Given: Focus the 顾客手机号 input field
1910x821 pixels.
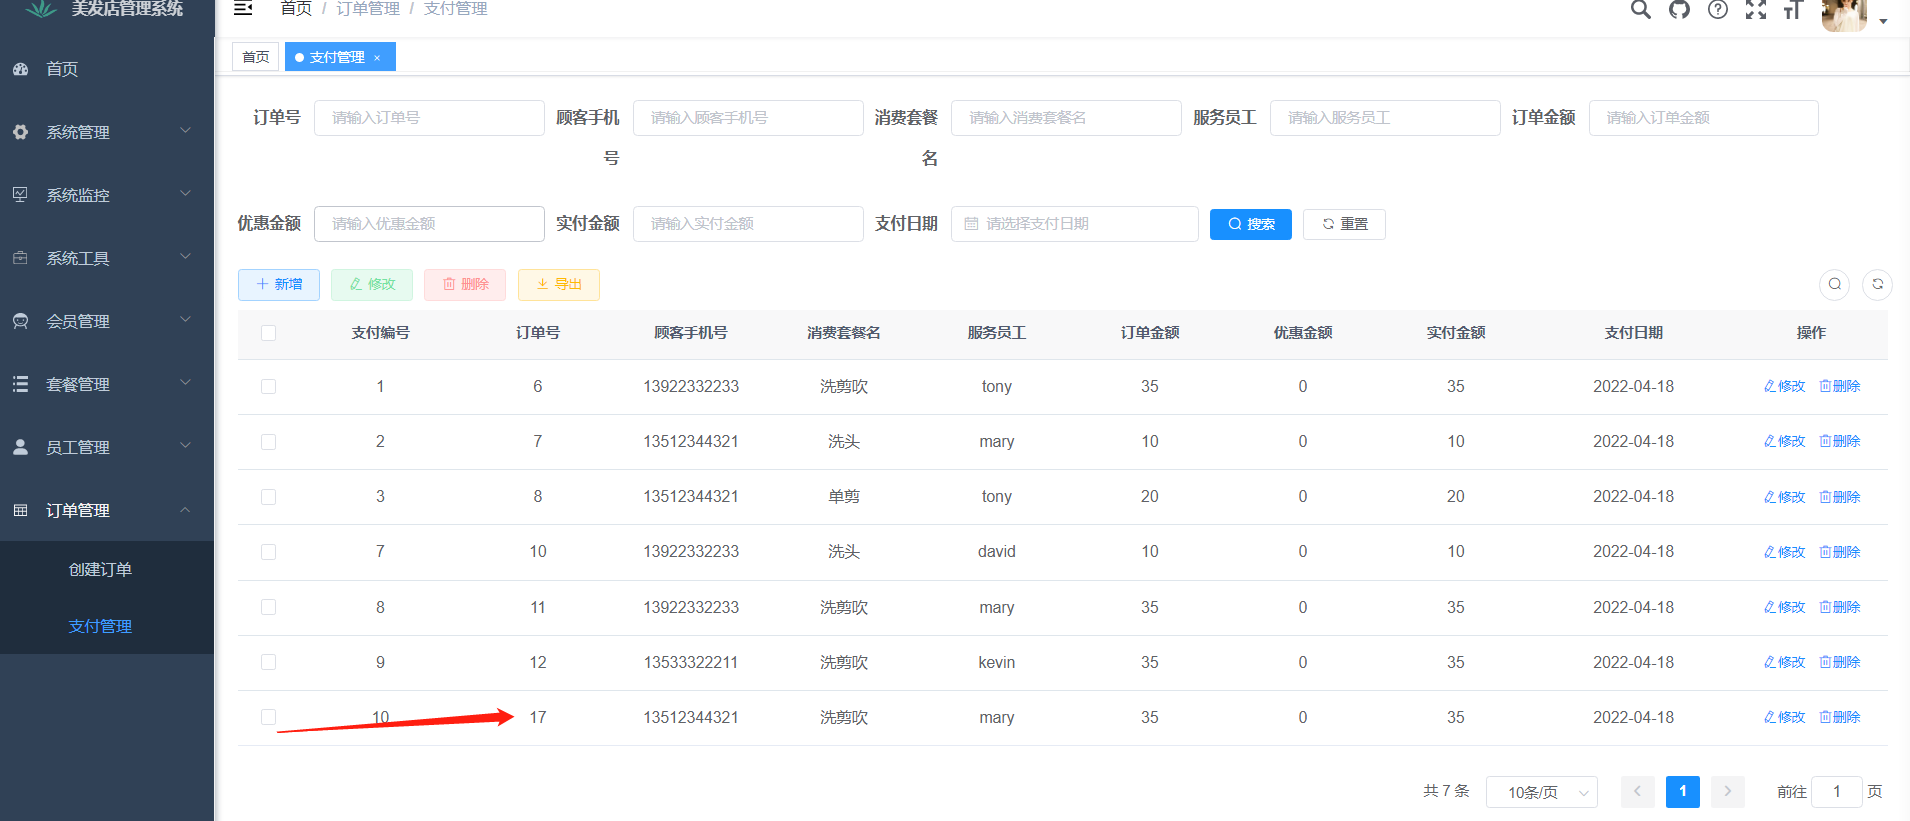Looking at the screenshot, I should point(748,118).
